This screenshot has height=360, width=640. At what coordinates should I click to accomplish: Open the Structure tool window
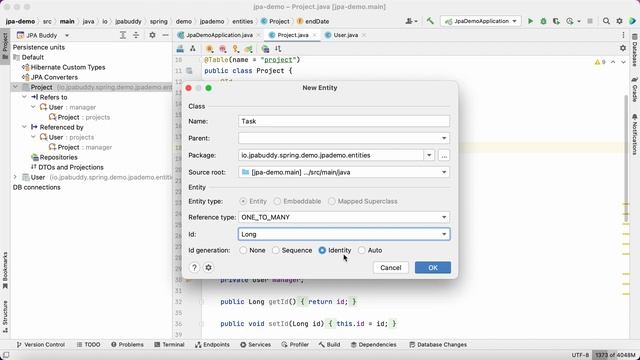(5, 316)
